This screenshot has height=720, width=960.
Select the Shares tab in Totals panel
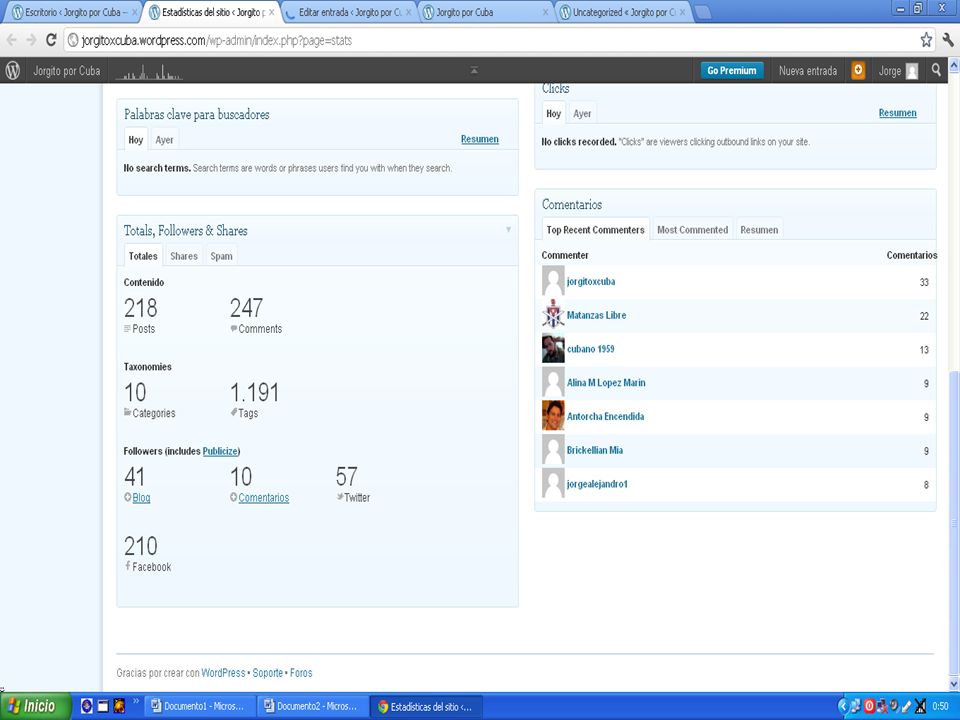184,256
